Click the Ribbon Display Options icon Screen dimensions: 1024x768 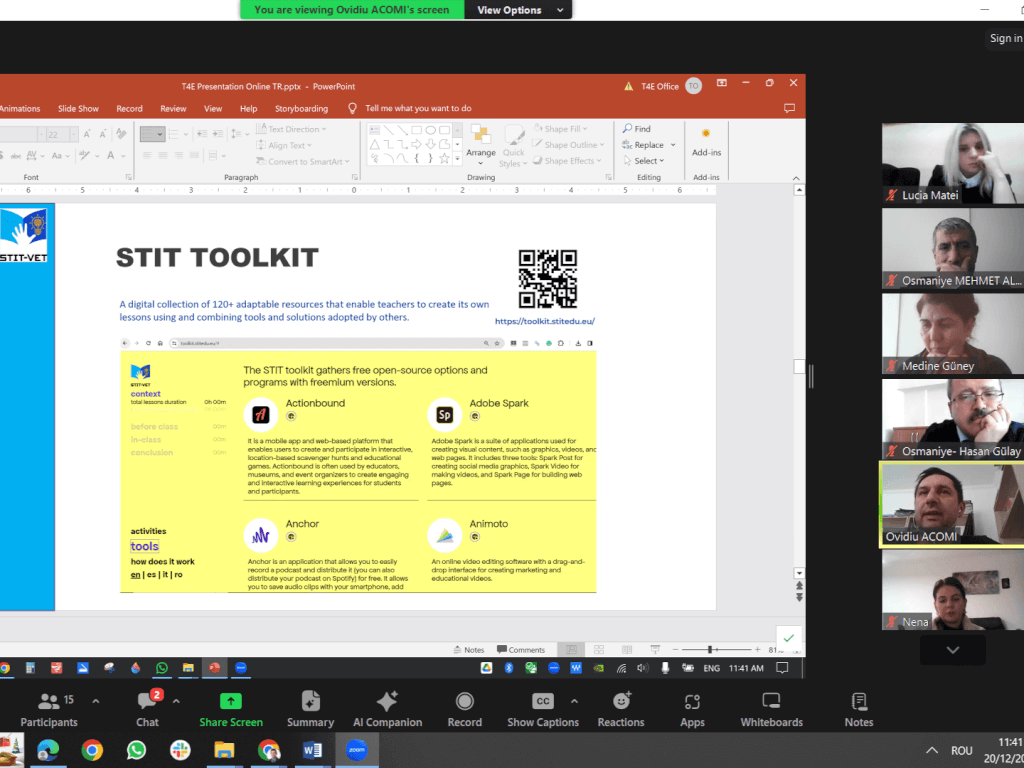(x=722, y=83)
